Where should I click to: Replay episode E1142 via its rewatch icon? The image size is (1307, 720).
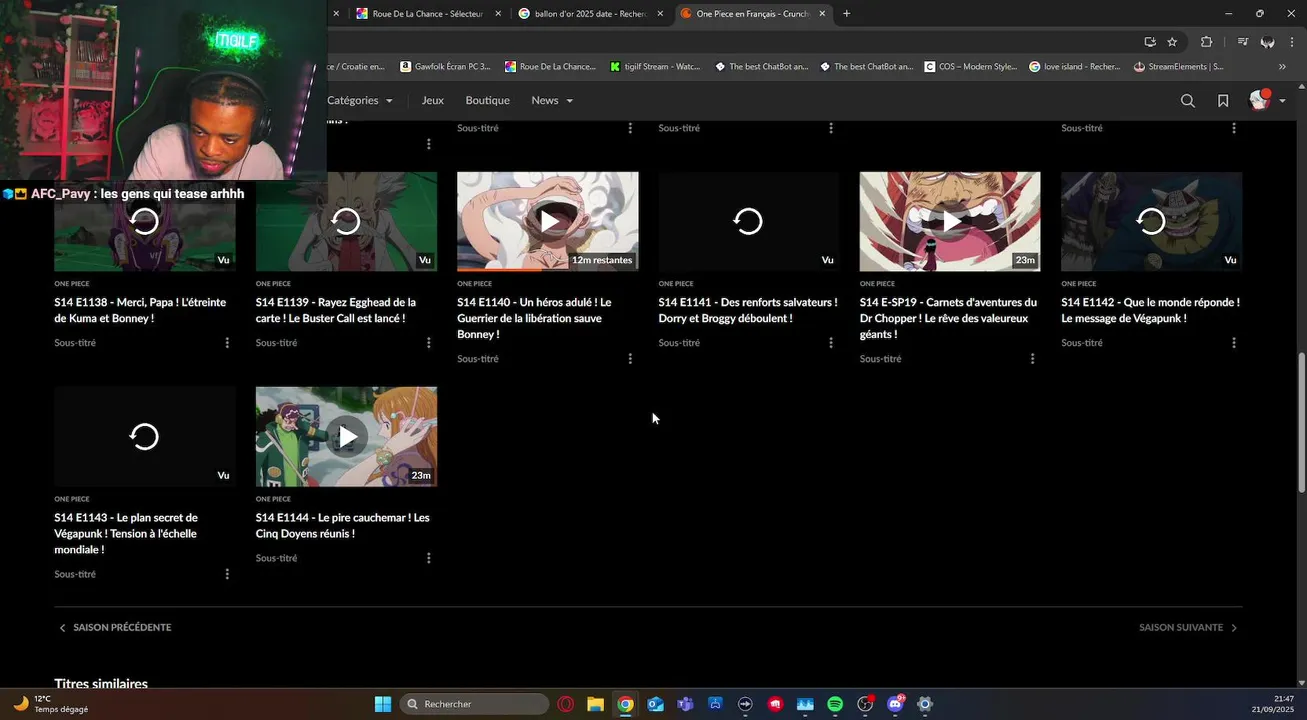pos(1151,221)
